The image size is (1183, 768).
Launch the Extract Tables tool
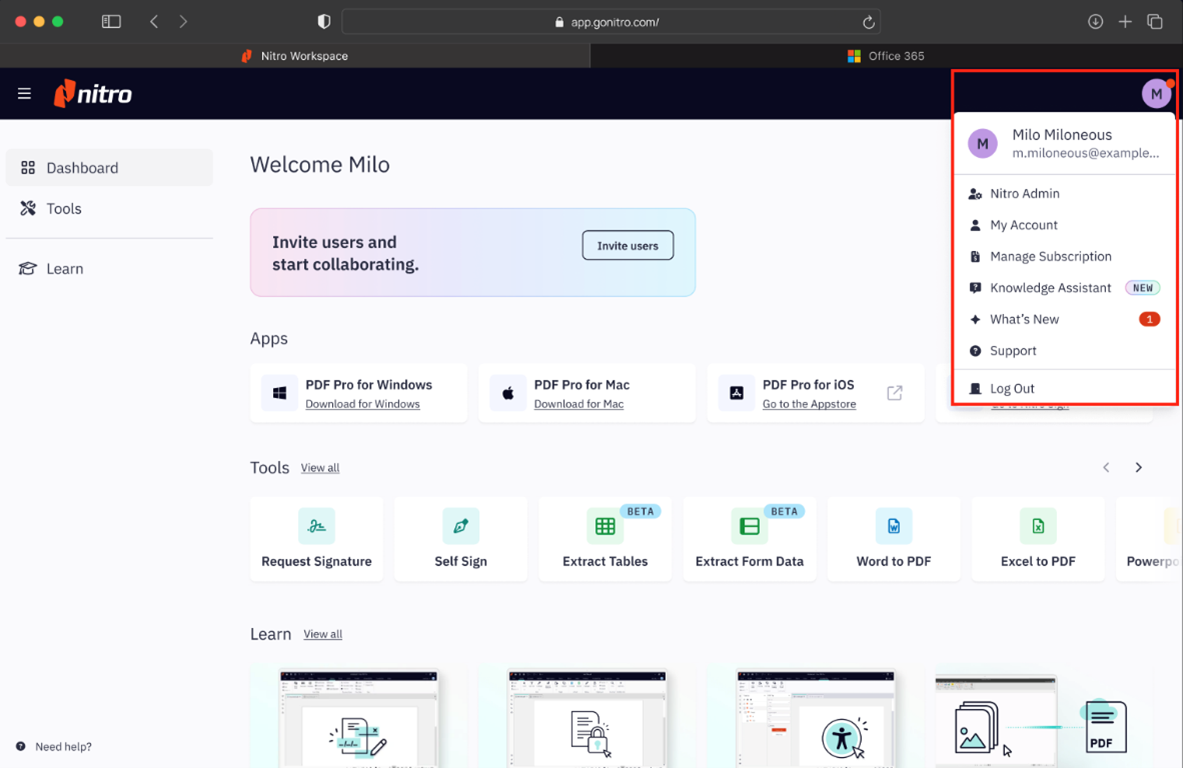pyautogui.click(x=604, y=539)
